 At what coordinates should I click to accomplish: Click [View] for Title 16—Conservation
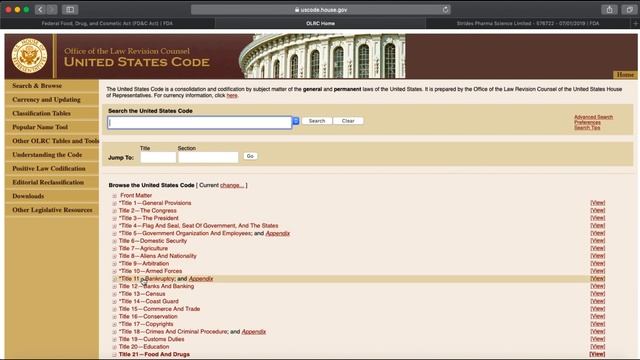pos(598,316)
